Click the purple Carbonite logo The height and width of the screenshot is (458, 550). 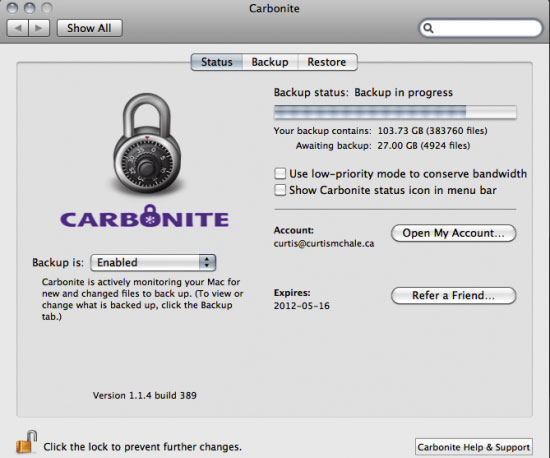pos(144,217)
